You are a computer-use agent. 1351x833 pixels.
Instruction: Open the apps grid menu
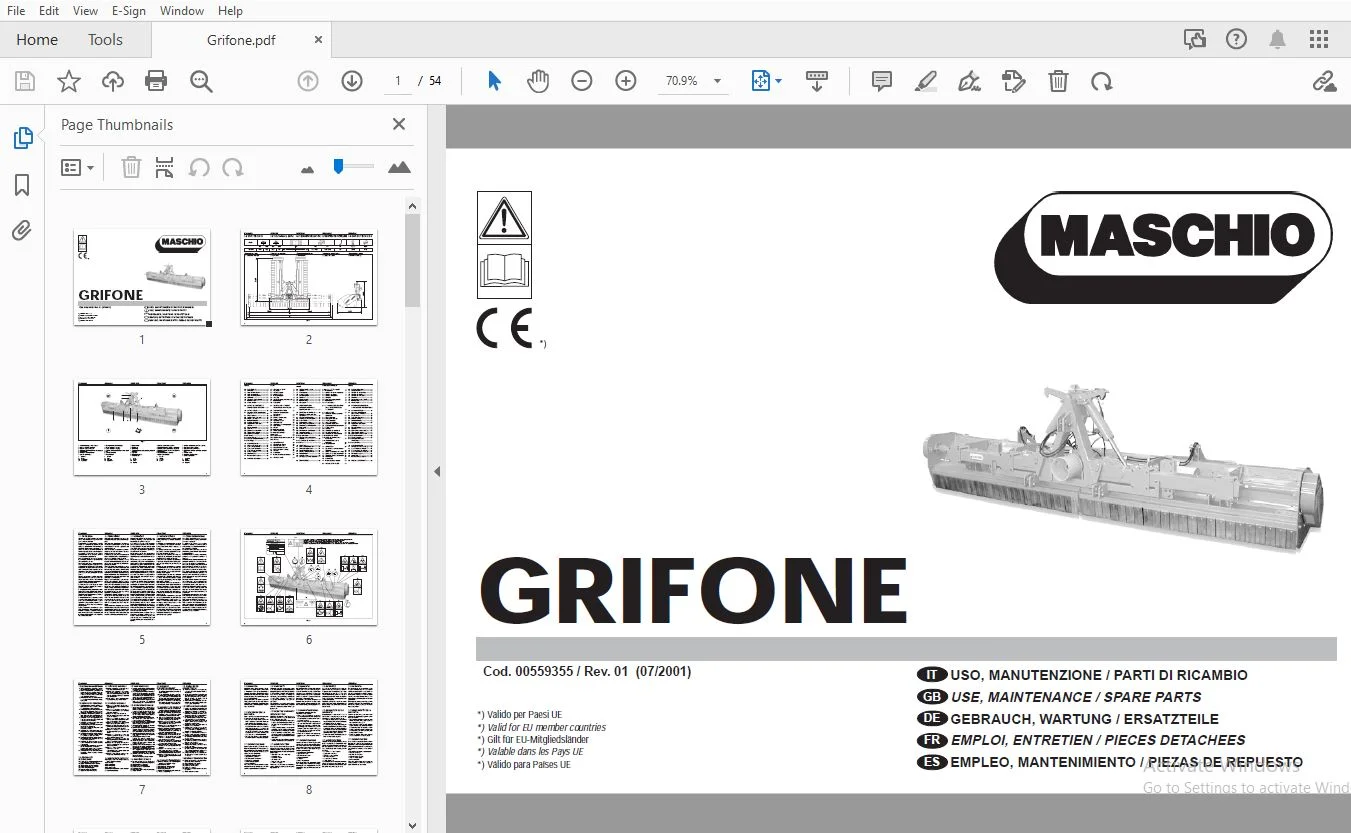(1319, 40)
